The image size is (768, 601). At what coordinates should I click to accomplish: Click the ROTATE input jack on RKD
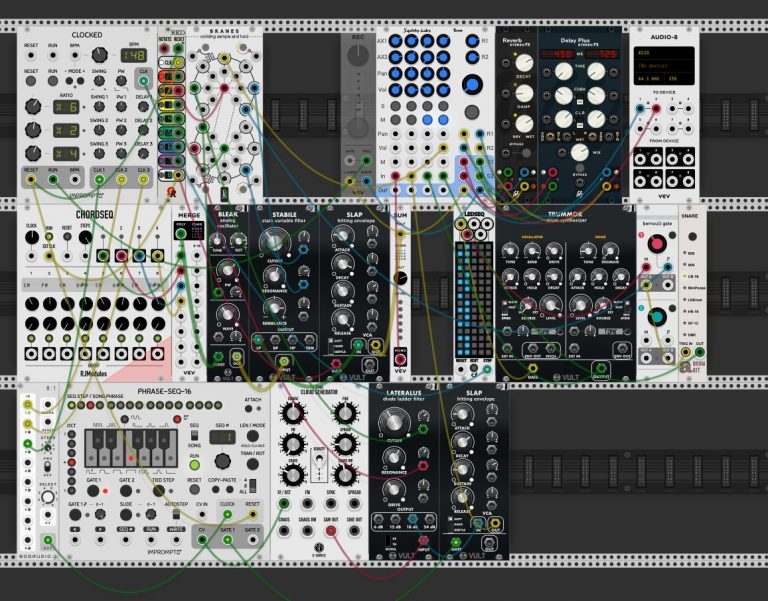pyautogui.click(x=165, y=48)
